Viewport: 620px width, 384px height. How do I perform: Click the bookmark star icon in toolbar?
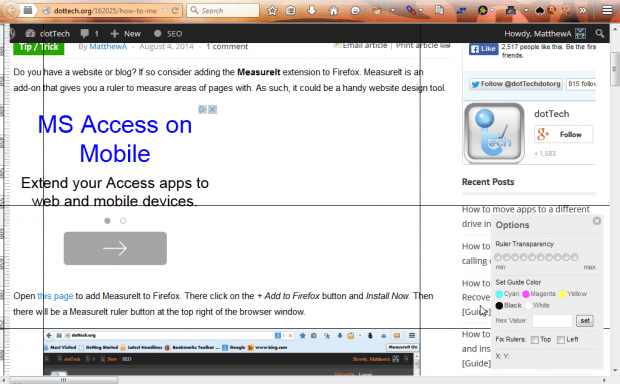point(272,11)
